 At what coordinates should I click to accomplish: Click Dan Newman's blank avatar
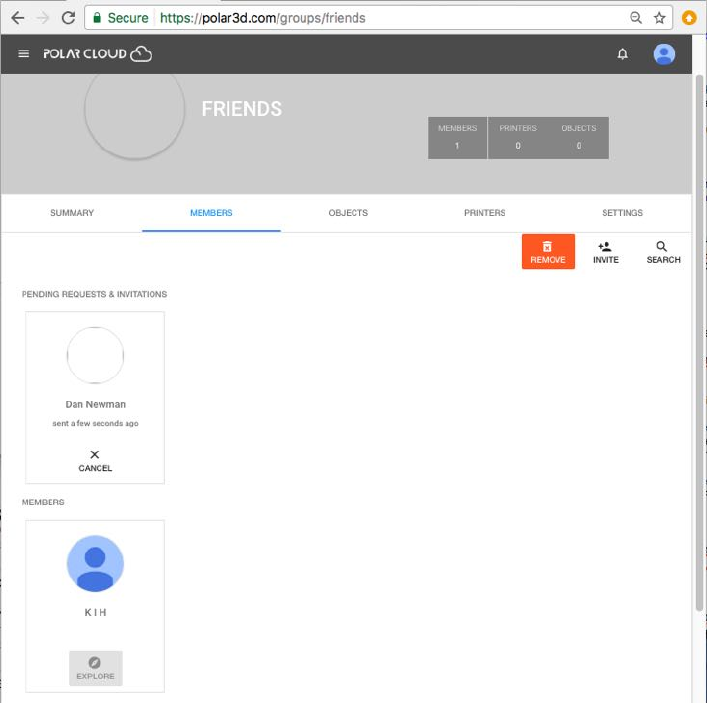click(x=95, y=355)
